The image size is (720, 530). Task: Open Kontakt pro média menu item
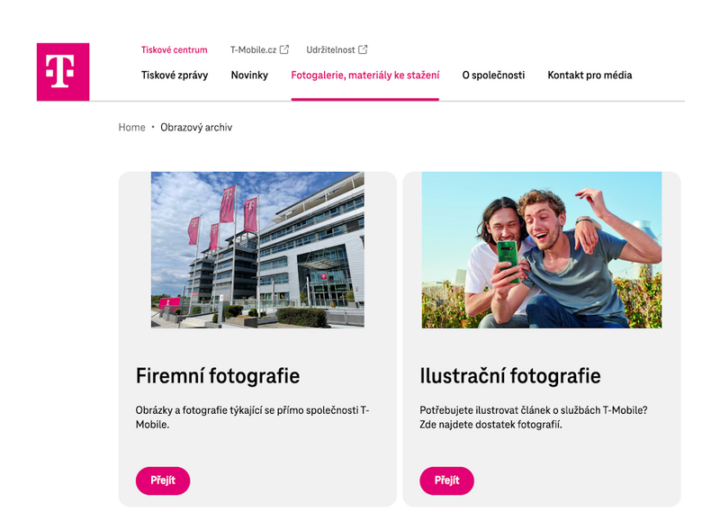tap(590, 75)
